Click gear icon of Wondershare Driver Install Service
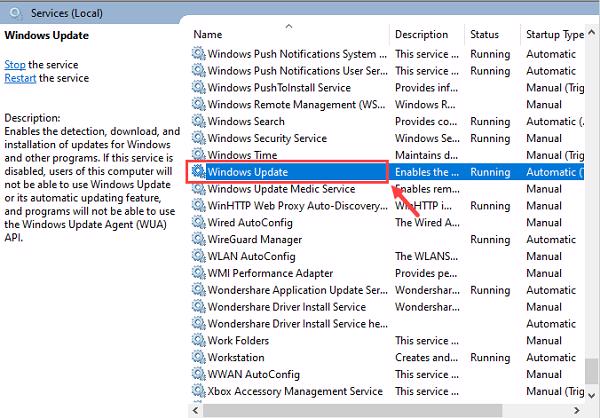 [199, 307]
